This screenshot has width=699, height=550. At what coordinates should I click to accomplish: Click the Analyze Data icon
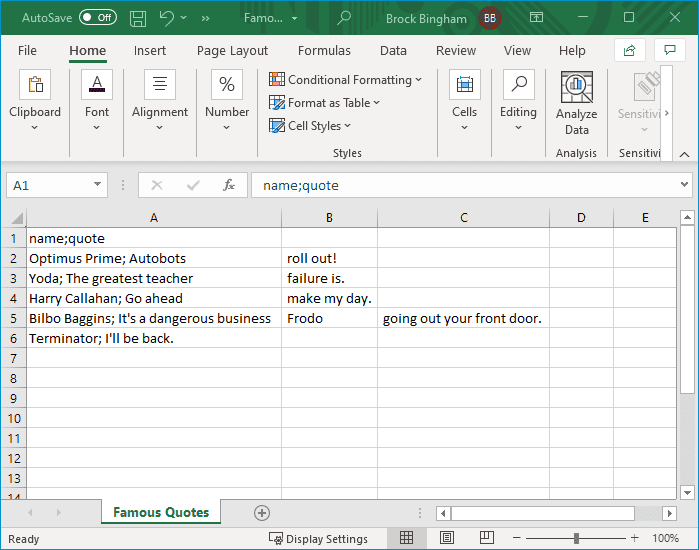pos(576,87)
